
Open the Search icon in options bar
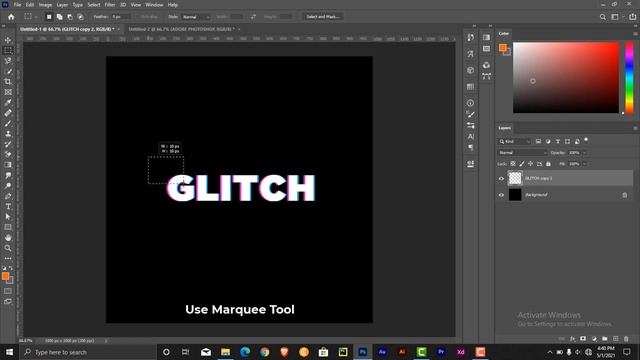[x=602, y=17]
